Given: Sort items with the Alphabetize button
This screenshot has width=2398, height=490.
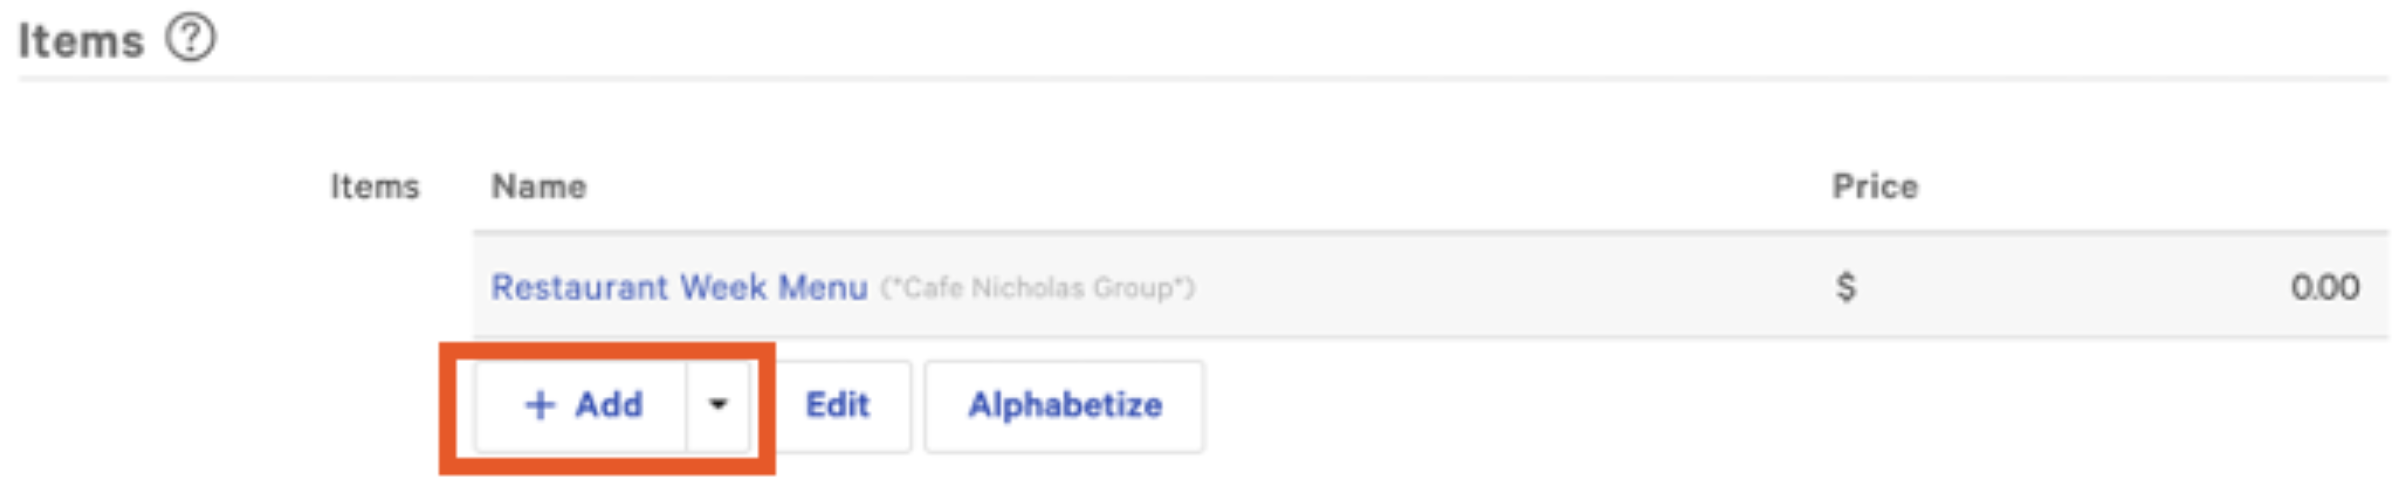Looking at the screenshot, I should [x=1064, y=405].
